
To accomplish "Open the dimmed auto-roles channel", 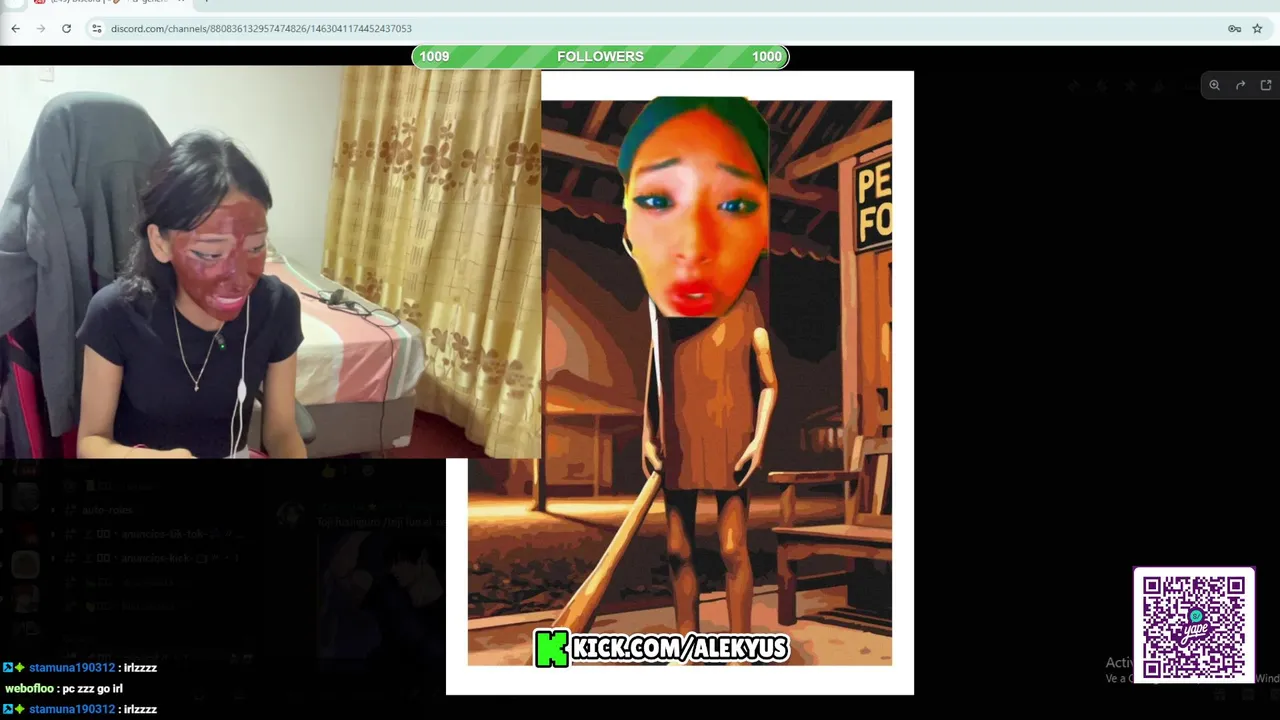I will 108,510.
